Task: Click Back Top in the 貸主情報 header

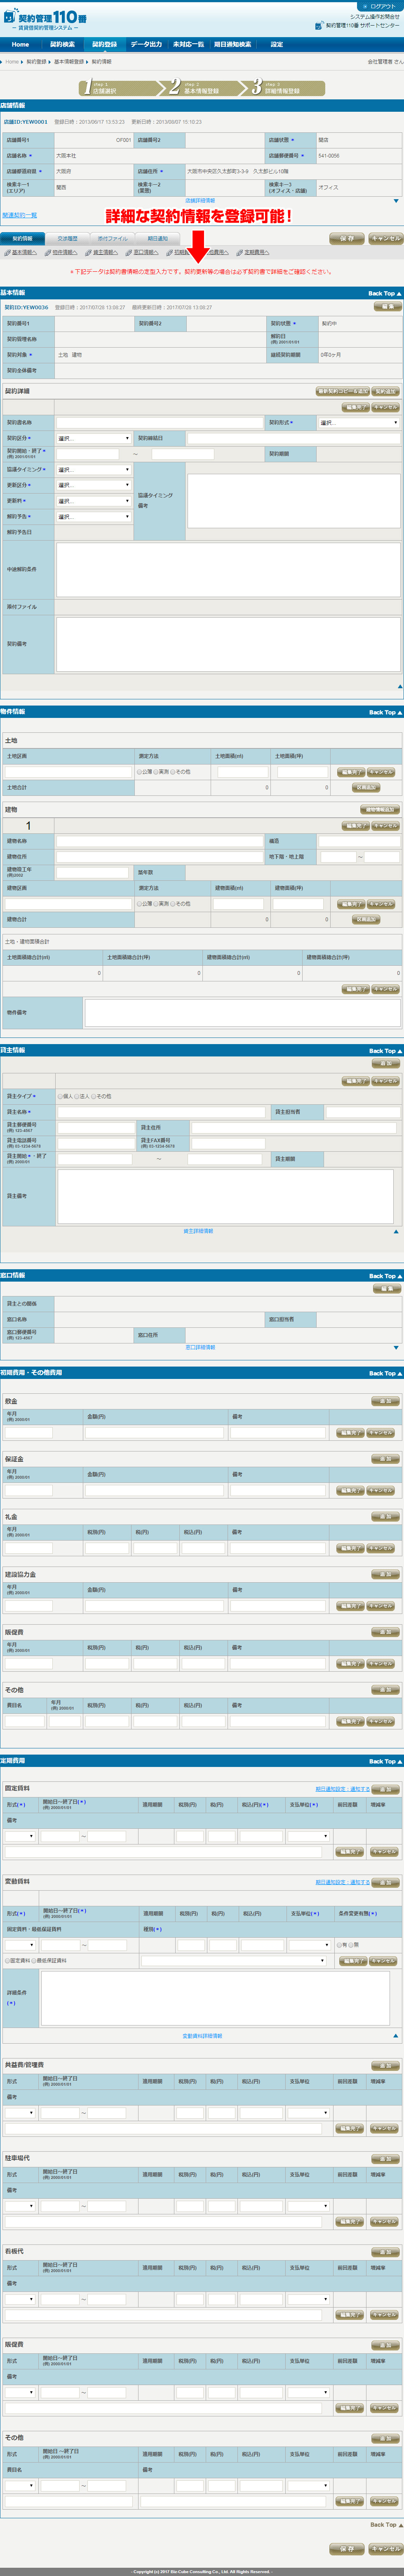Action: [385, 1051]
